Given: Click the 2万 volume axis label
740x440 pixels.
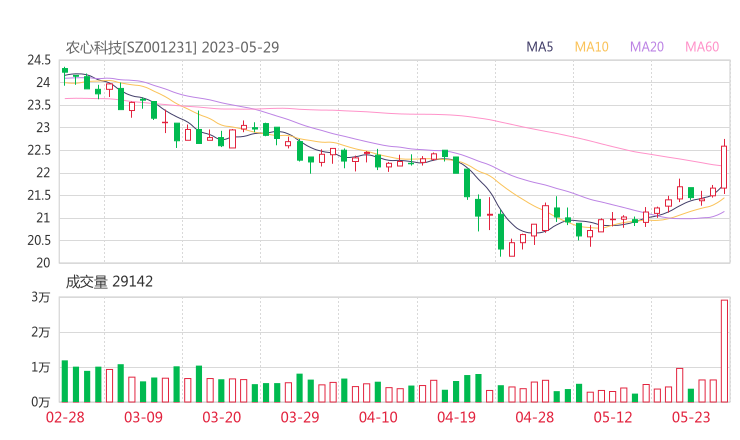Looking at the screenshot, I should (x=41, y=332).
